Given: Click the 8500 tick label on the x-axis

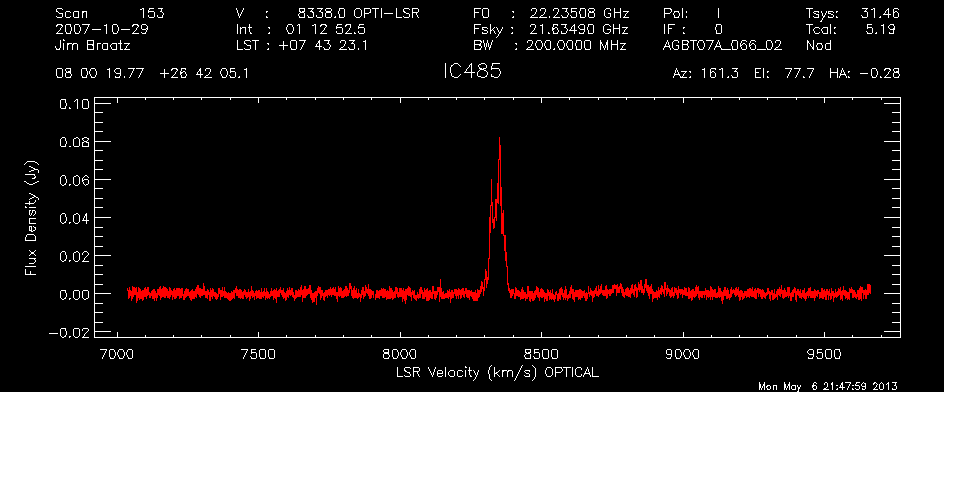Looking at the screenshot, I should (x=540, y=355).
